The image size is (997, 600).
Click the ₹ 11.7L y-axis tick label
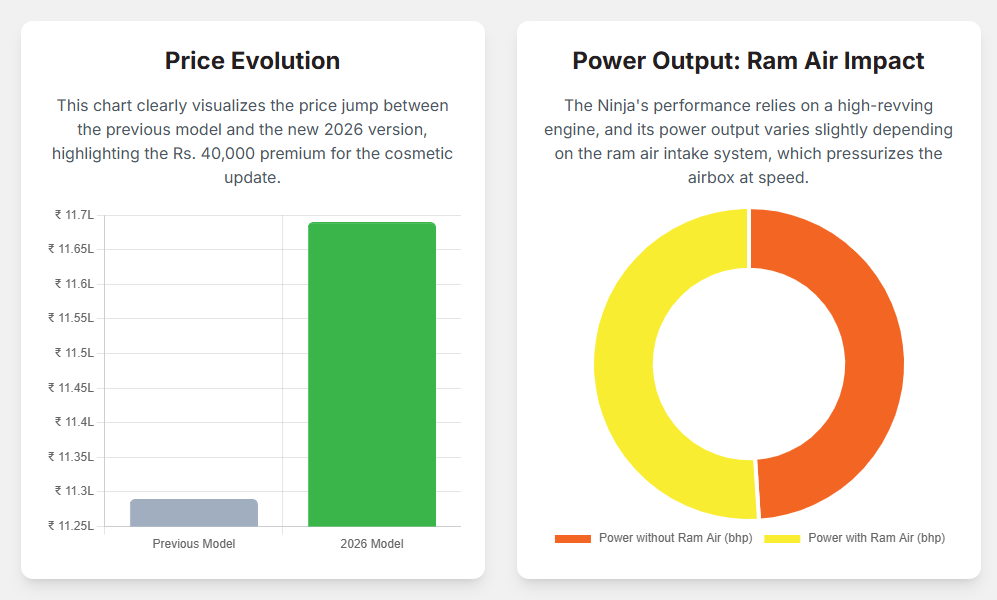[x=74, y=215]
